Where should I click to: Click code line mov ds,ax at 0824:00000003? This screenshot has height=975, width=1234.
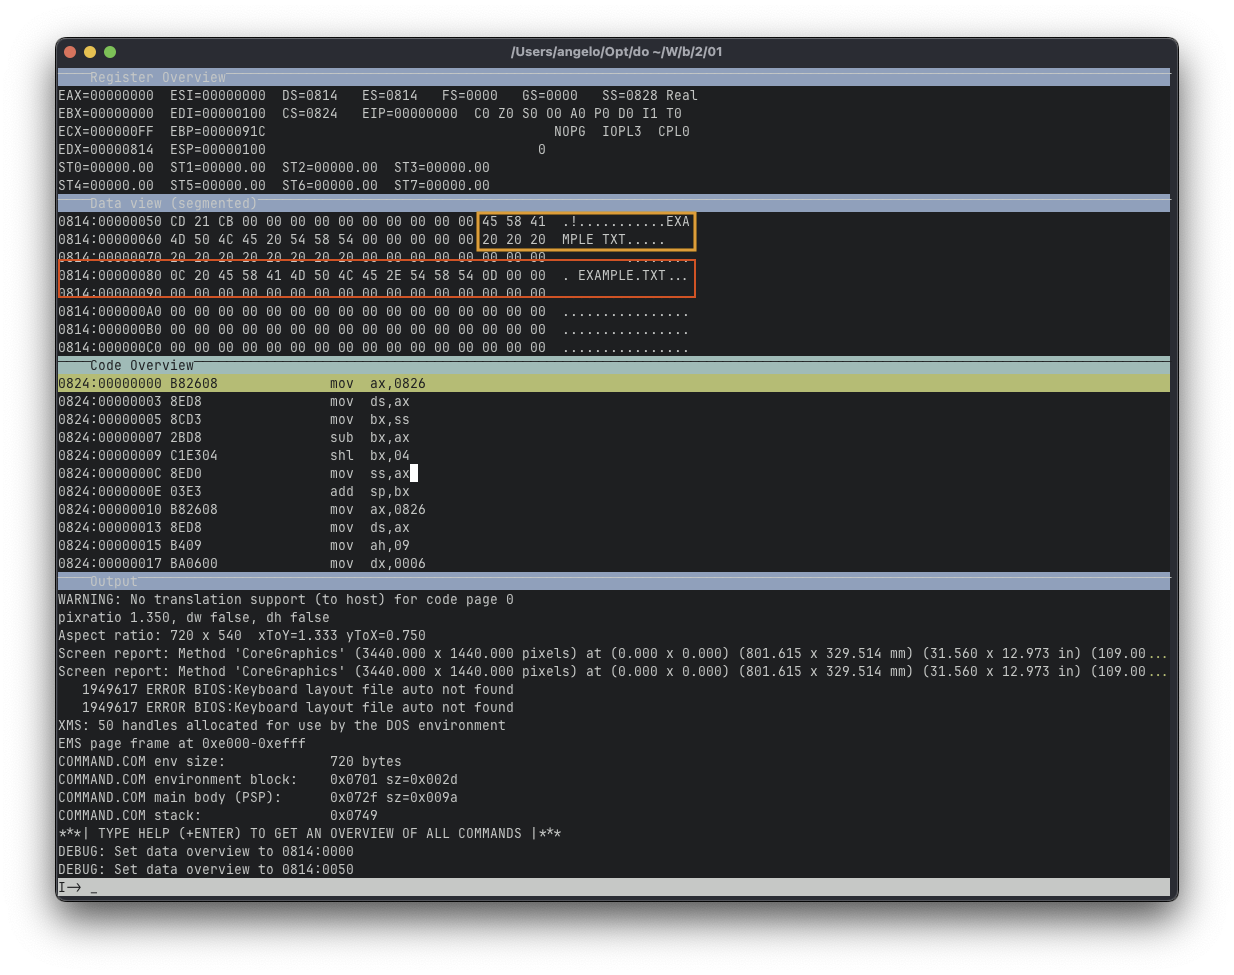point(370,401)
